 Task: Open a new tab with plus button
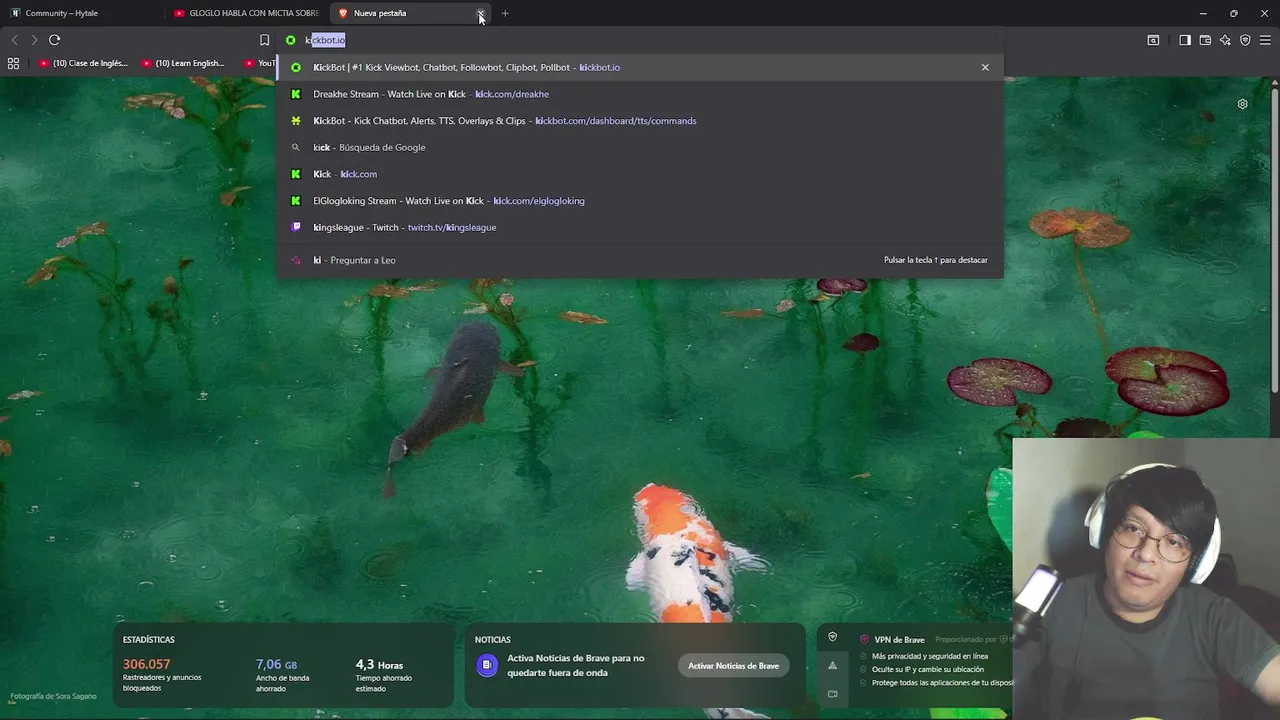505,13
